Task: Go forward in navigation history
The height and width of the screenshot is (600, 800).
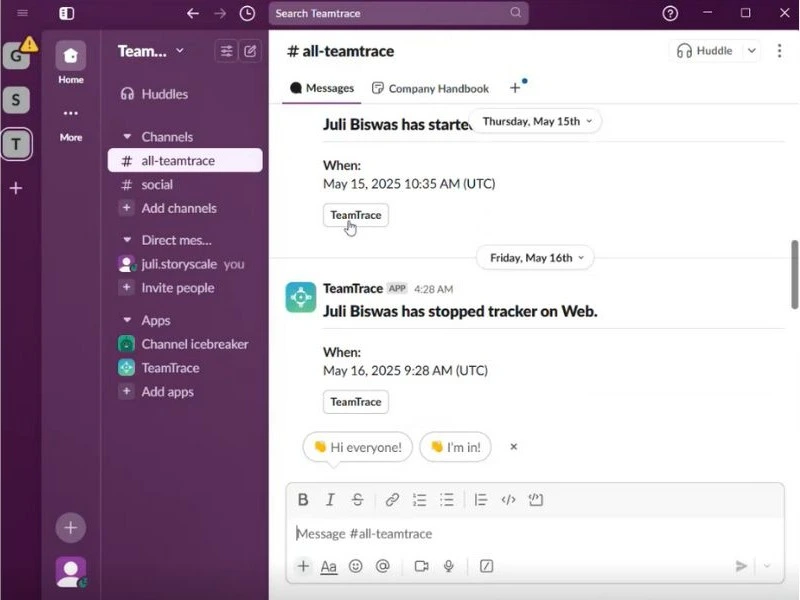Action: pos(220,13)
